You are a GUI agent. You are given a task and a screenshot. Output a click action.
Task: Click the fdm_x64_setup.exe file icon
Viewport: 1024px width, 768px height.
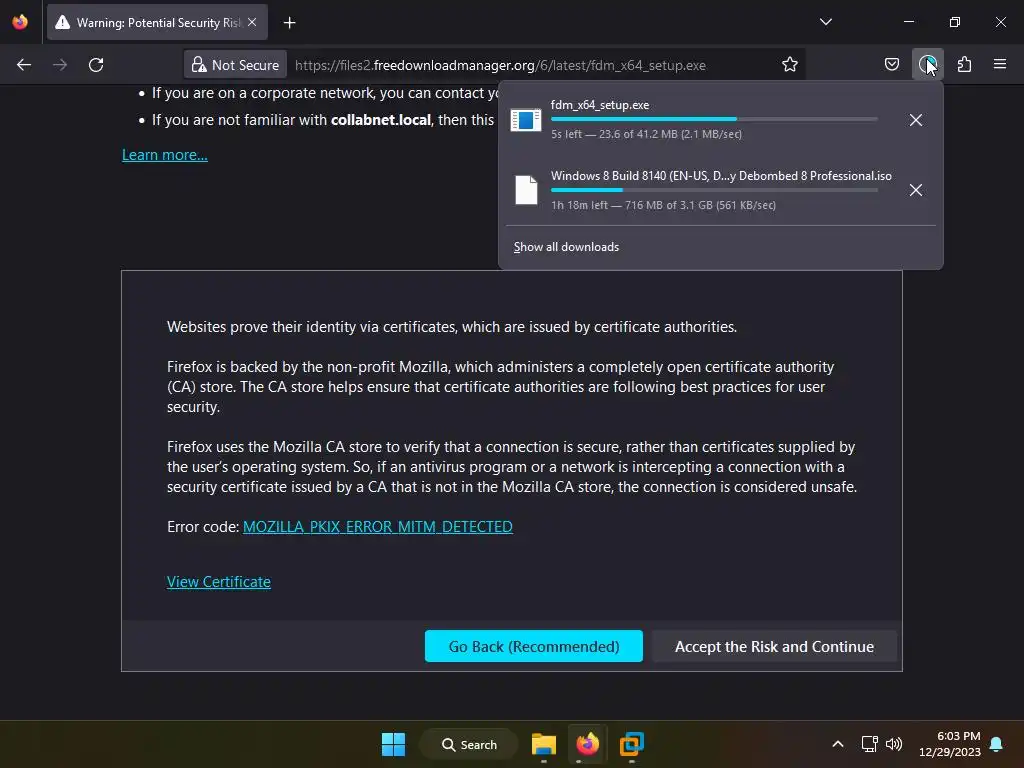click(x=526, y=120)
